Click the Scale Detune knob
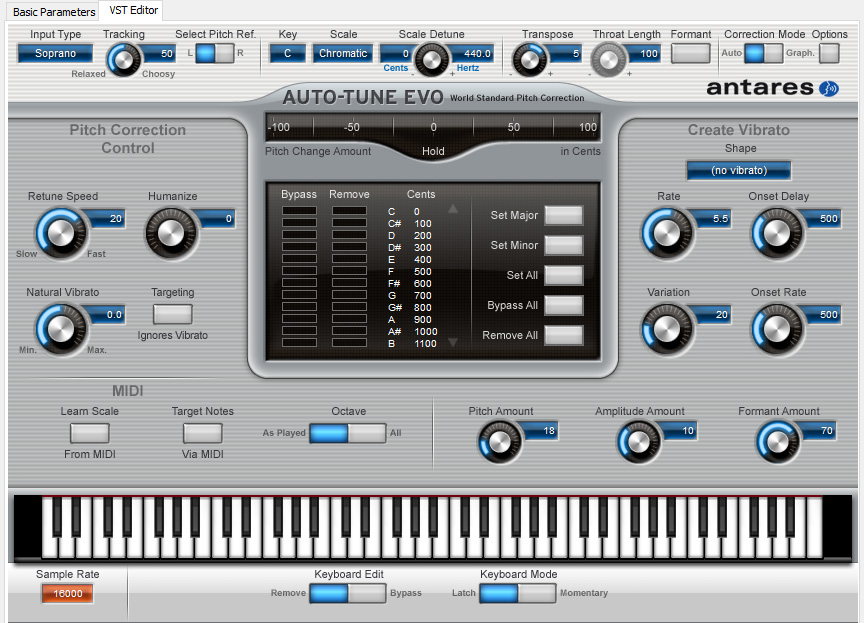This screenshot has width=864, height=623. (431, 59)
